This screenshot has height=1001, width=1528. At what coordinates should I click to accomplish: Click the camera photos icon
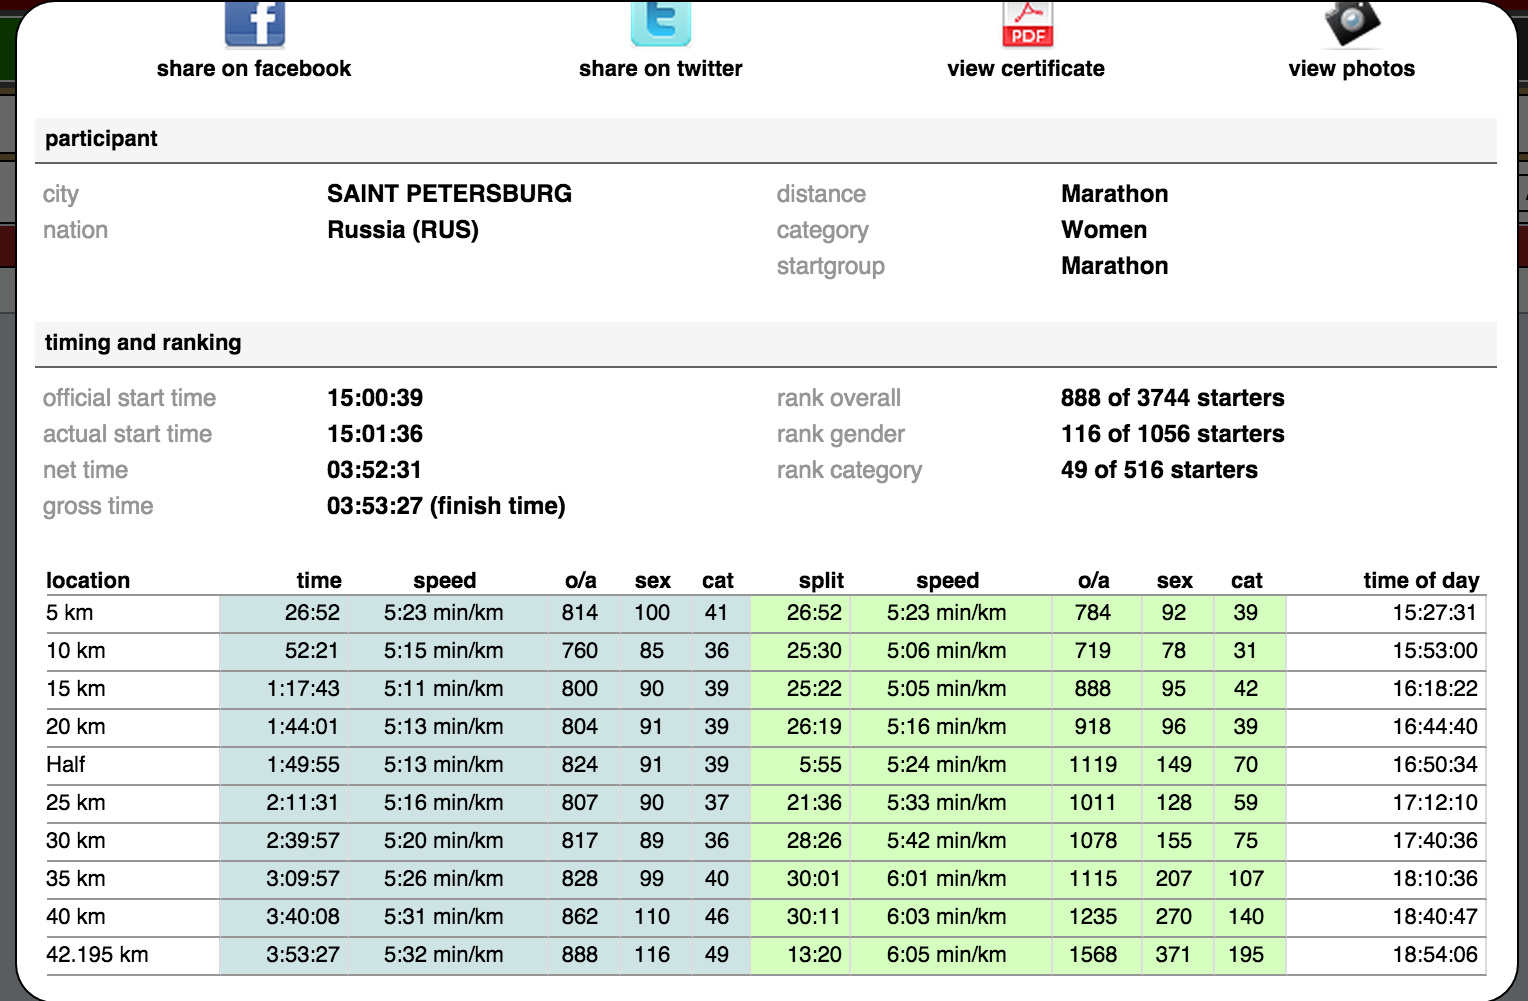[x=1351, y=23]
